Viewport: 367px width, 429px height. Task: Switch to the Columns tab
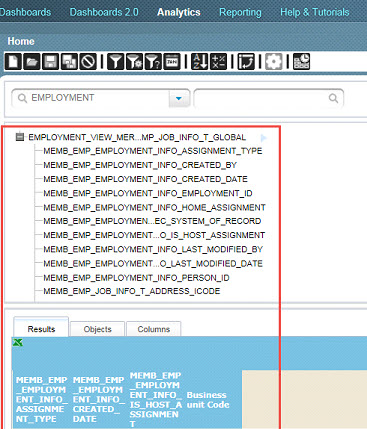point(154,329)
